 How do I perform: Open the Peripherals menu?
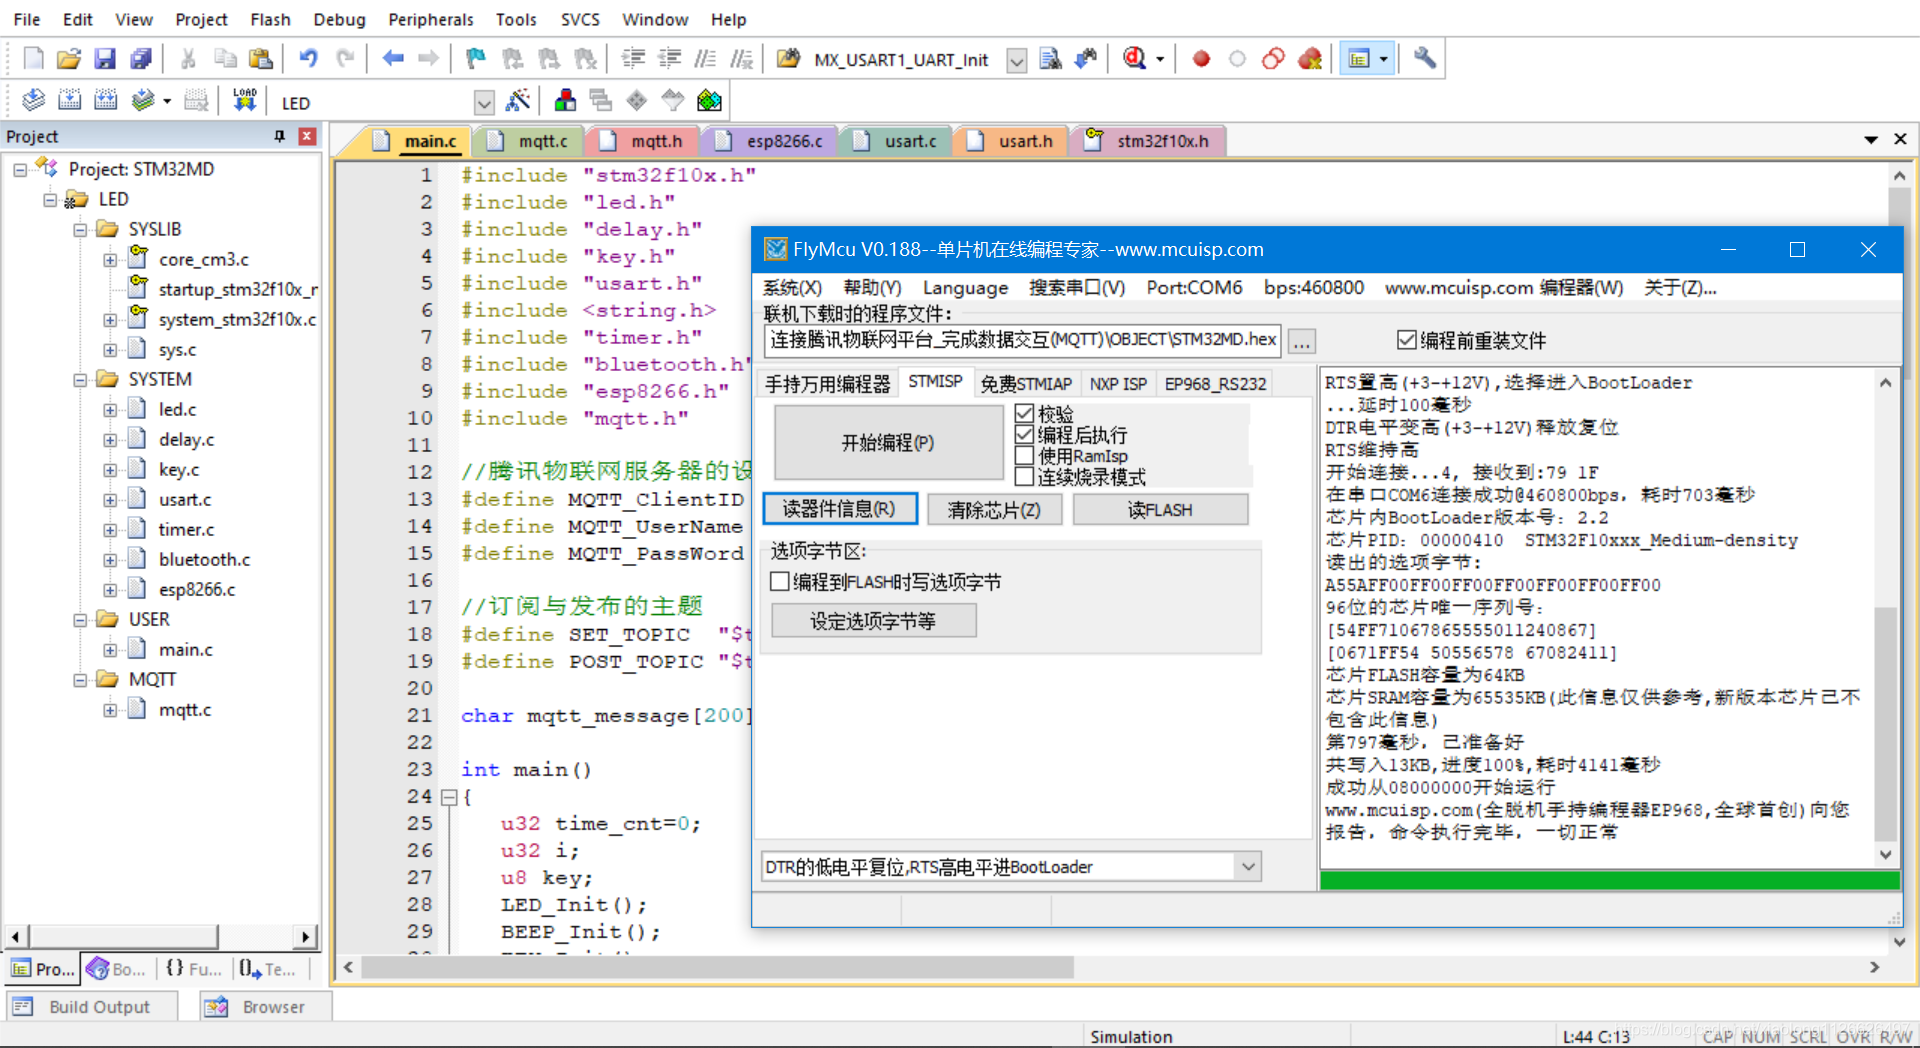point(430,19)
